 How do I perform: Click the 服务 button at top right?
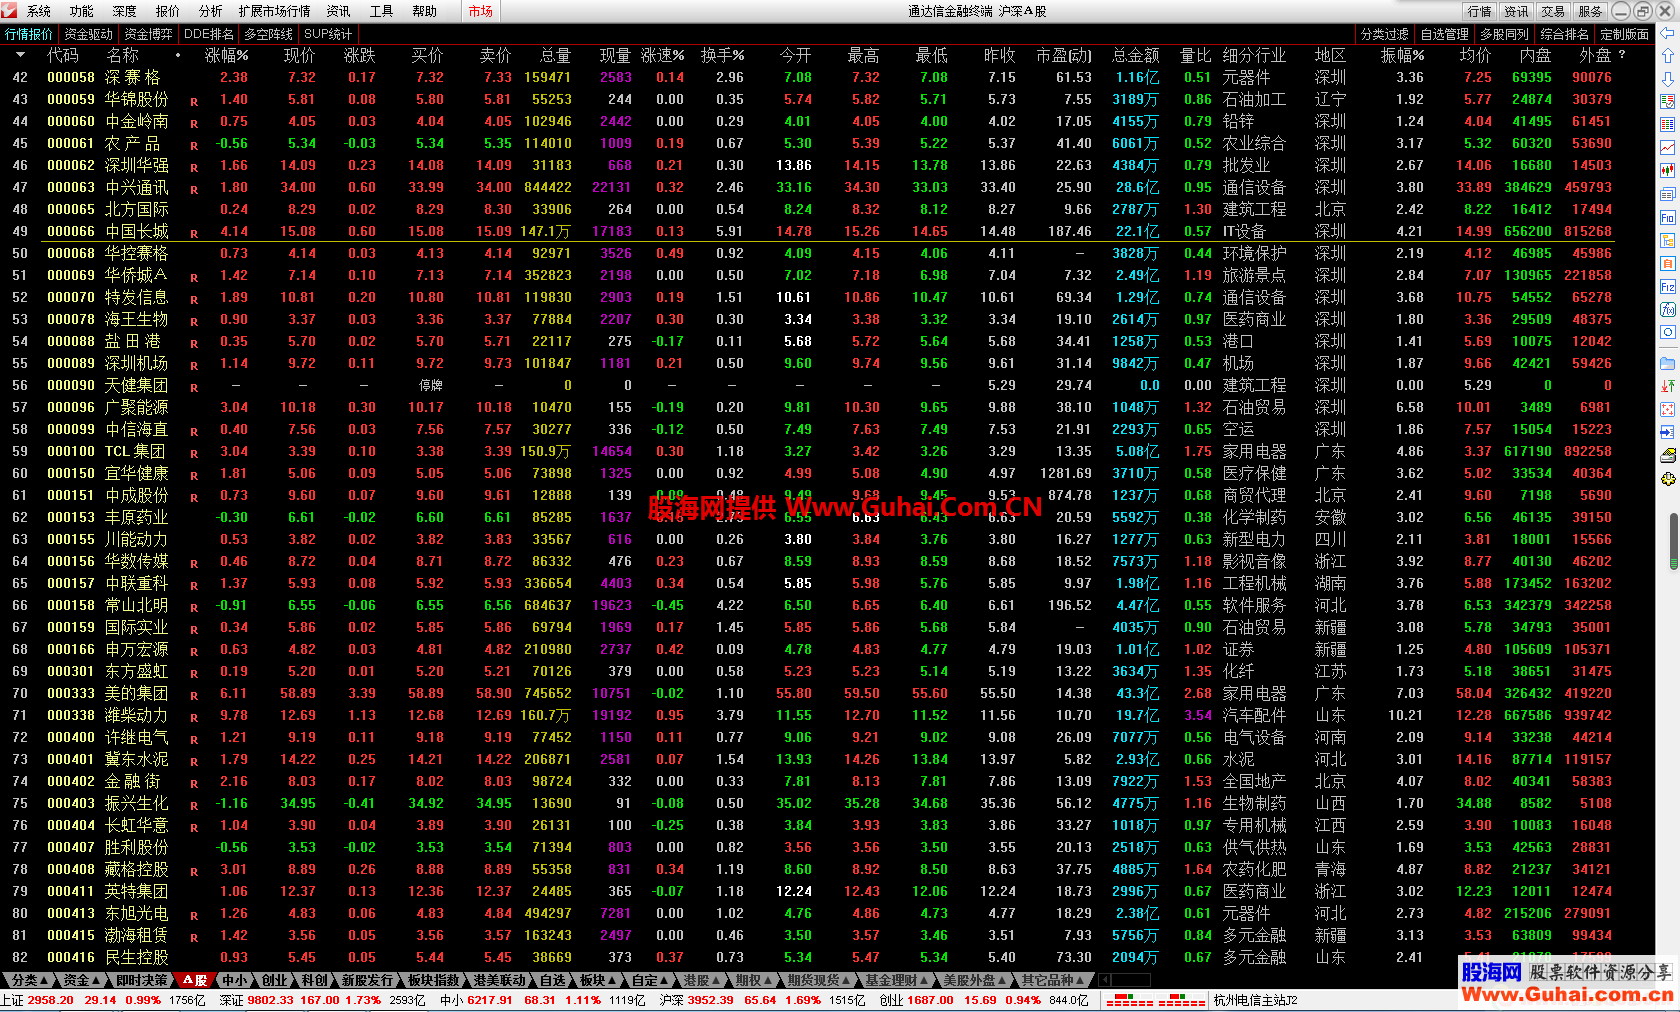point(1590,11)
